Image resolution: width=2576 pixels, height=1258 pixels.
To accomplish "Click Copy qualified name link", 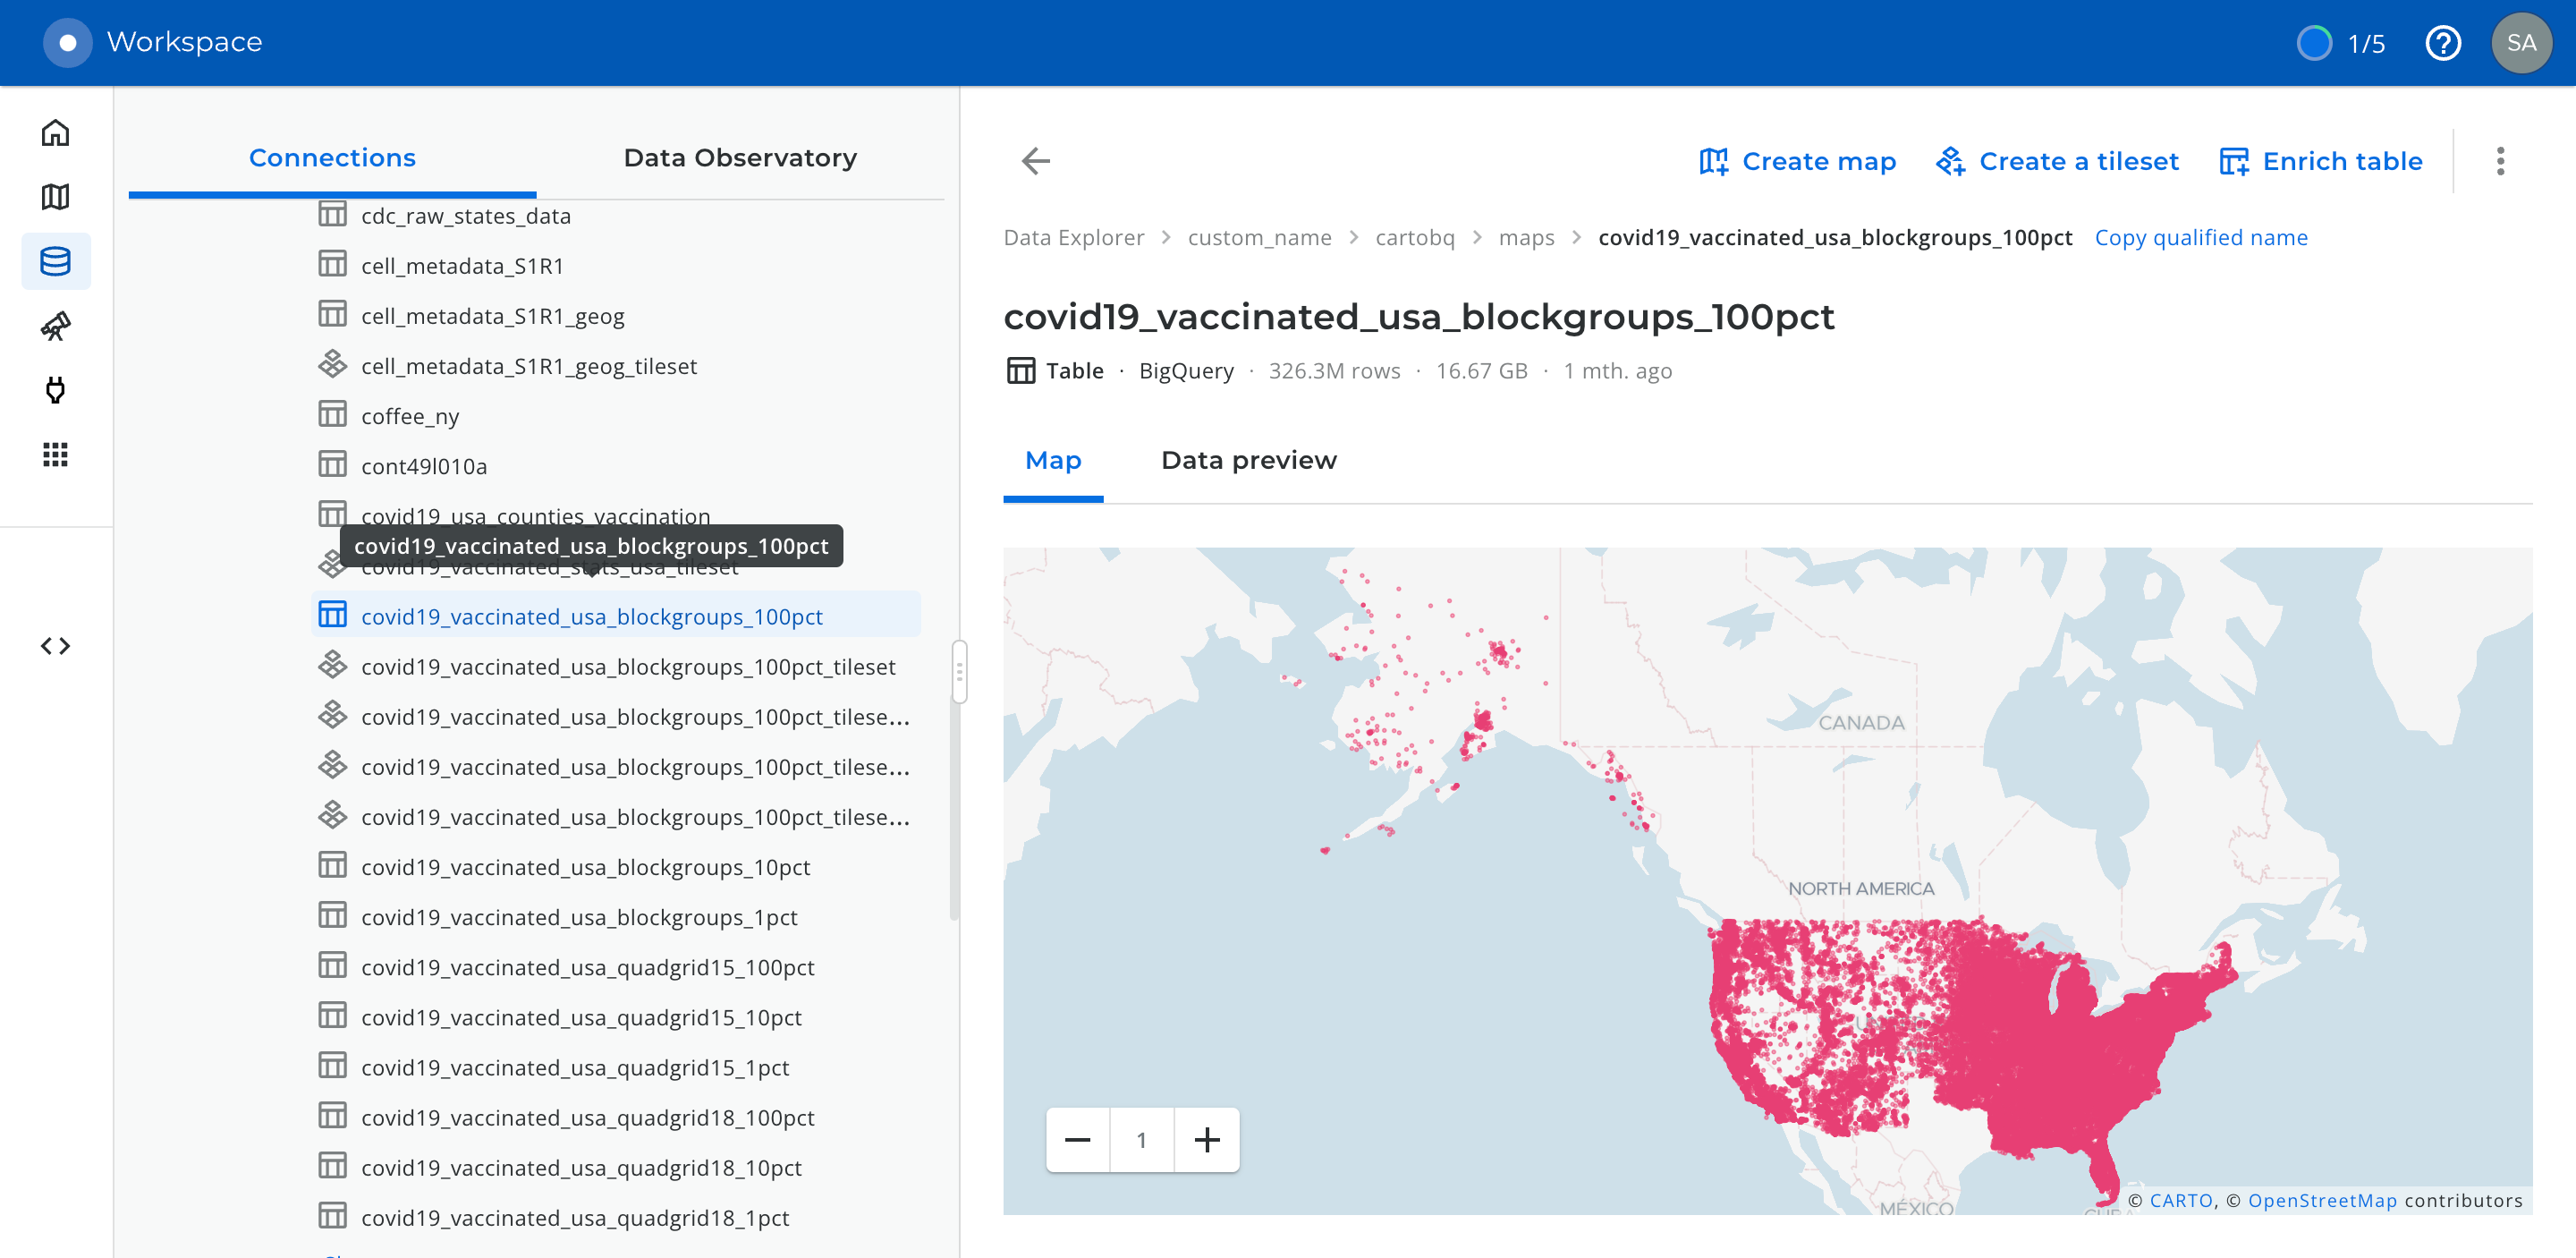I will (x=2201, y=238).
